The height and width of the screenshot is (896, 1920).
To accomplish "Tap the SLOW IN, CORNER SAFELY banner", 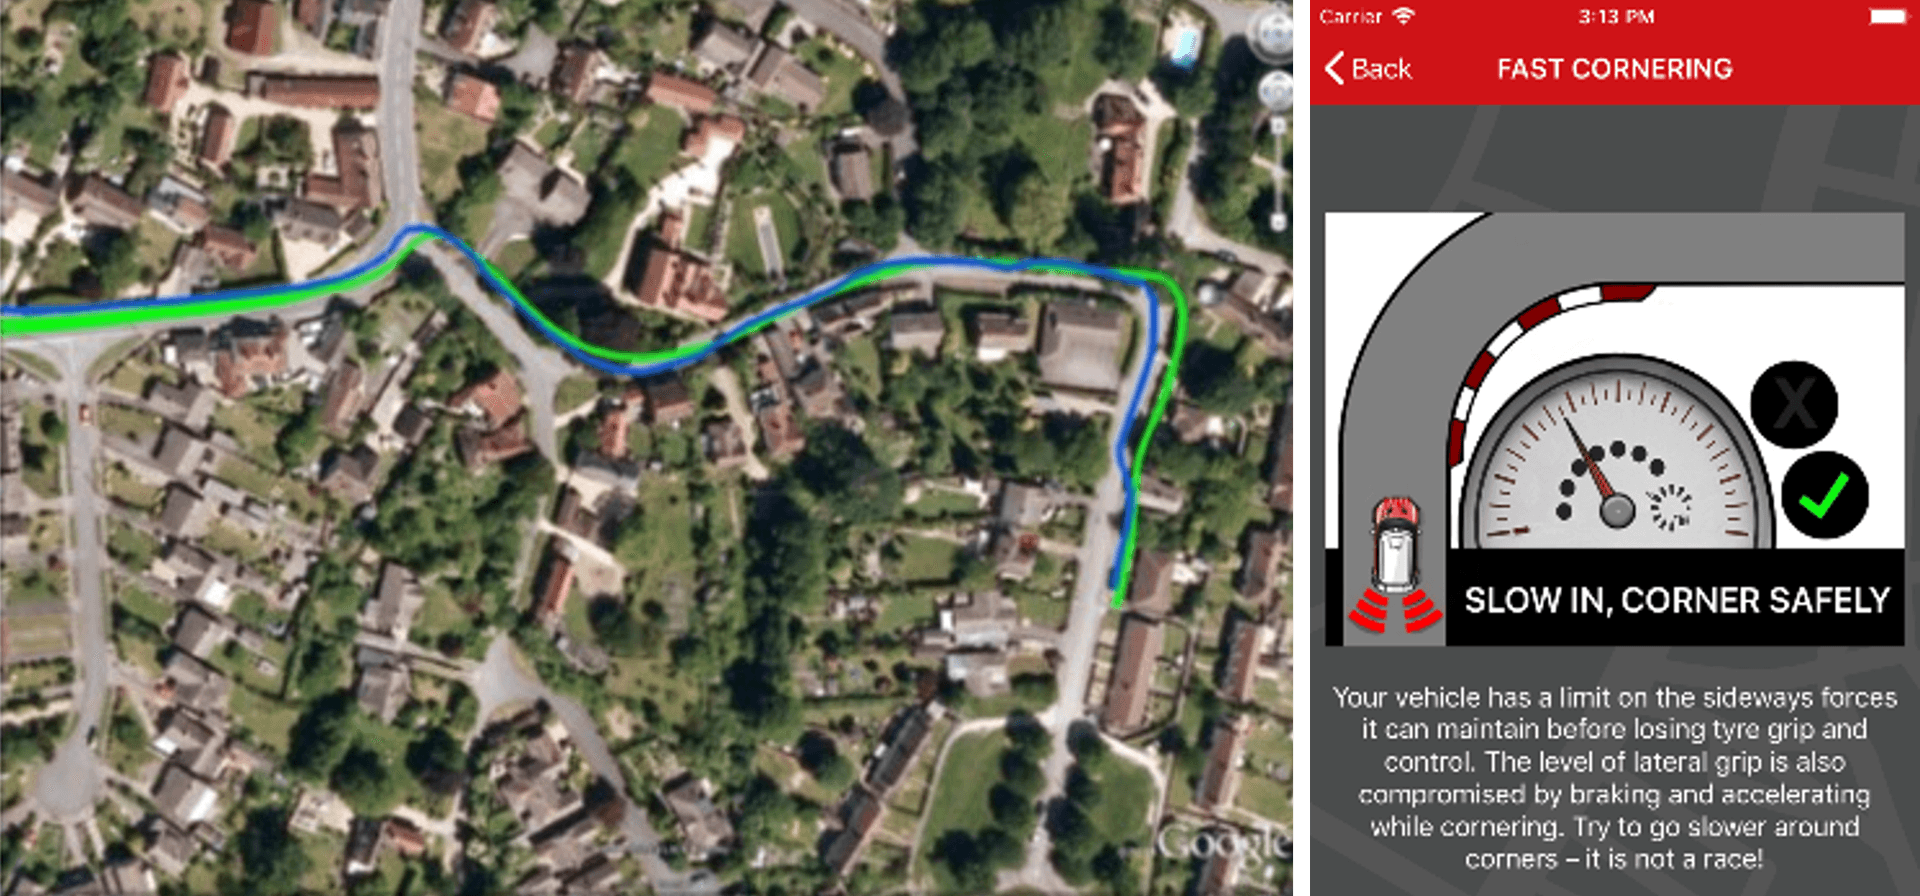I will pyautogui.click(x=1676, y=599).
